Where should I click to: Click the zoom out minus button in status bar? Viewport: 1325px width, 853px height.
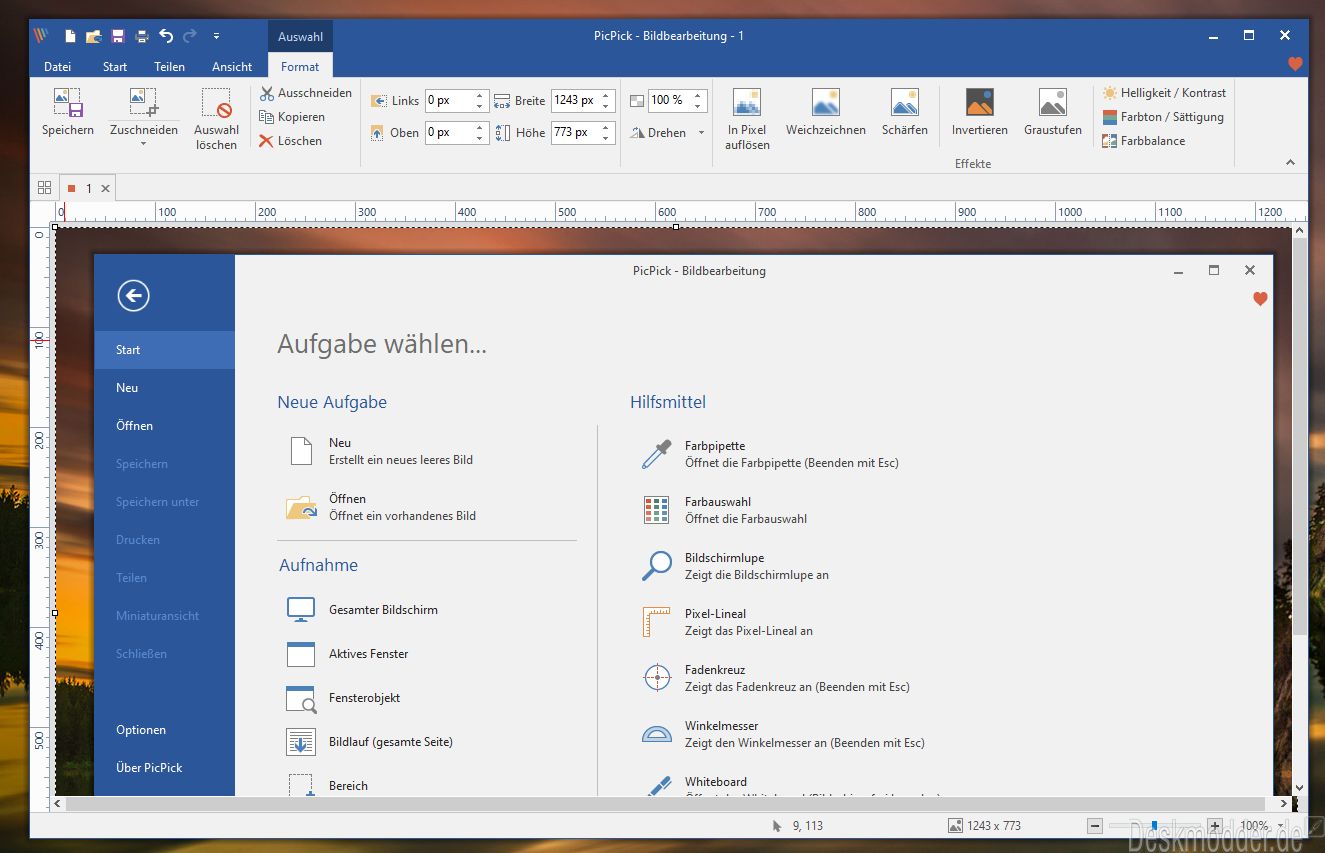point(1094,826)
